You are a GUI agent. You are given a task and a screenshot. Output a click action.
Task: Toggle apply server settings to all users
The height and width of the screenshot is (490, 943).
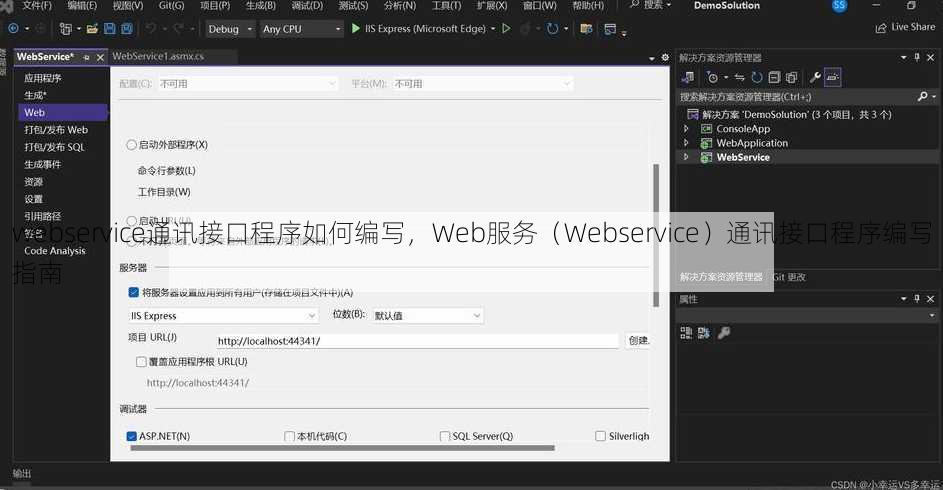point(134,292)
